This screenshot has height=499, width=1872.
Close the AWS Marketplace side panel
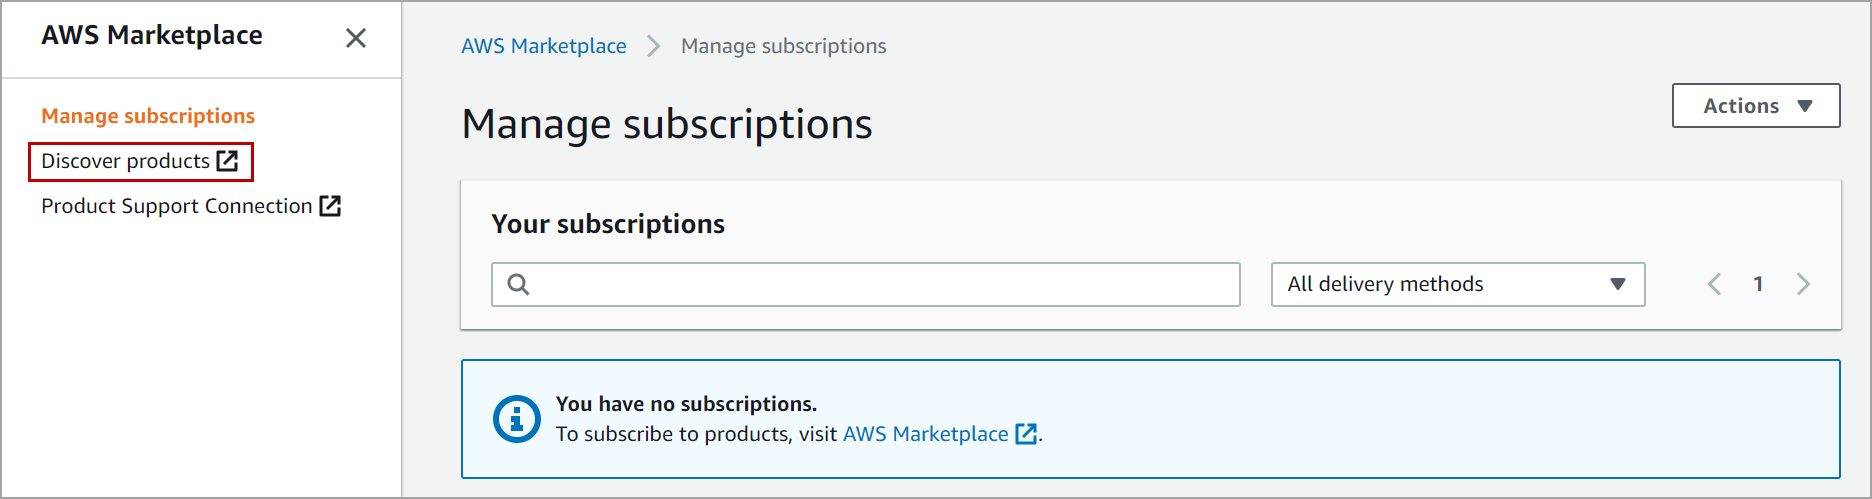click(355, 38)
